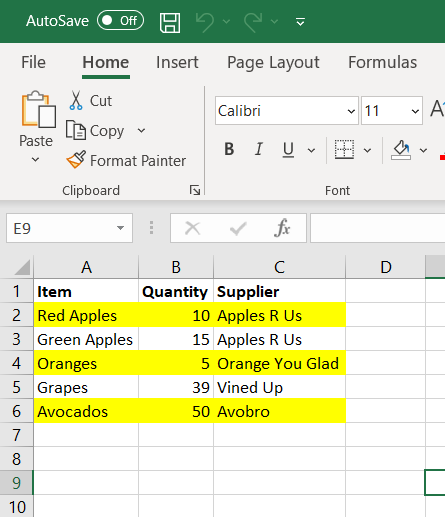Open the File tab

[x=33, y=62]
